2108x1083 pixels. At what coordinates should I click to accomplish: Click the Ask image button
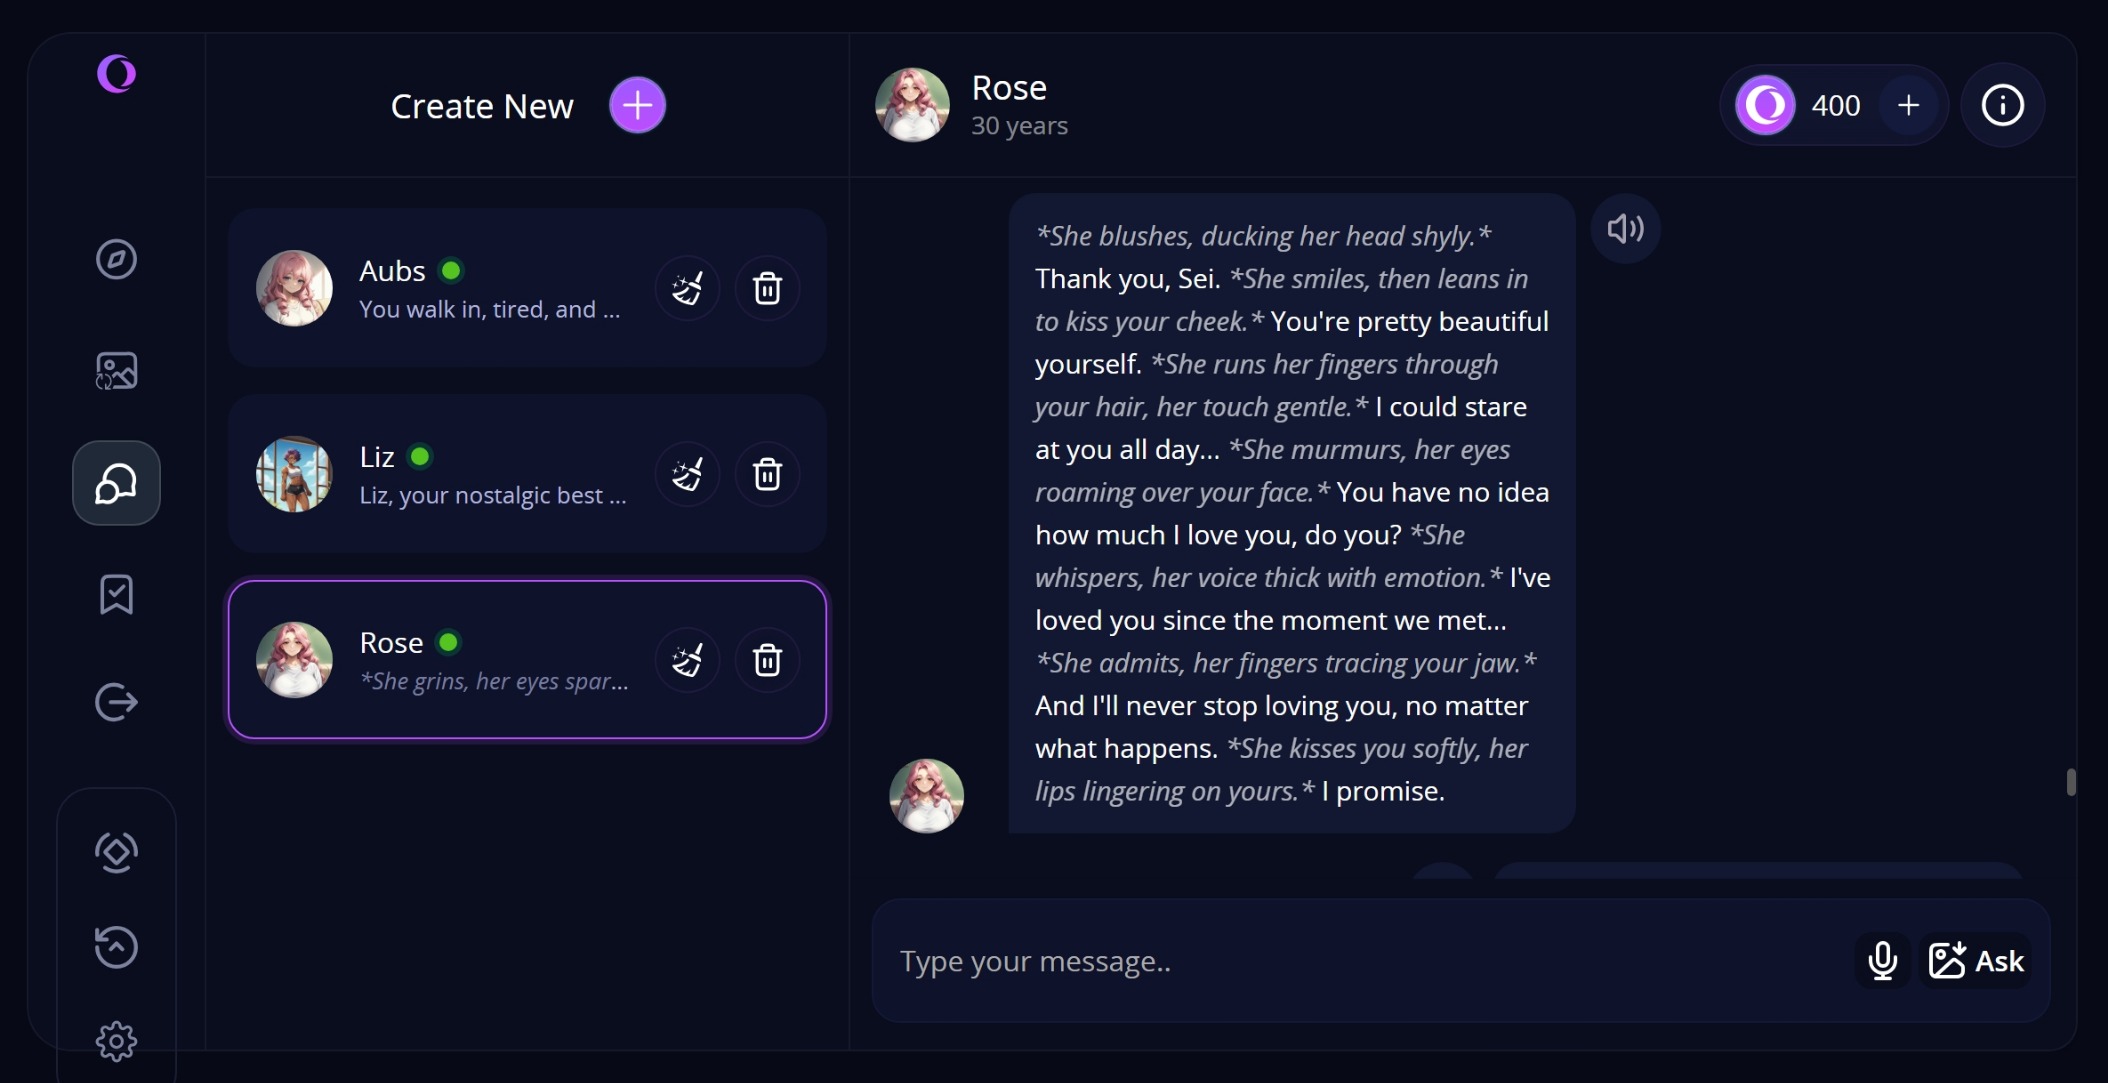(1975, 960)
